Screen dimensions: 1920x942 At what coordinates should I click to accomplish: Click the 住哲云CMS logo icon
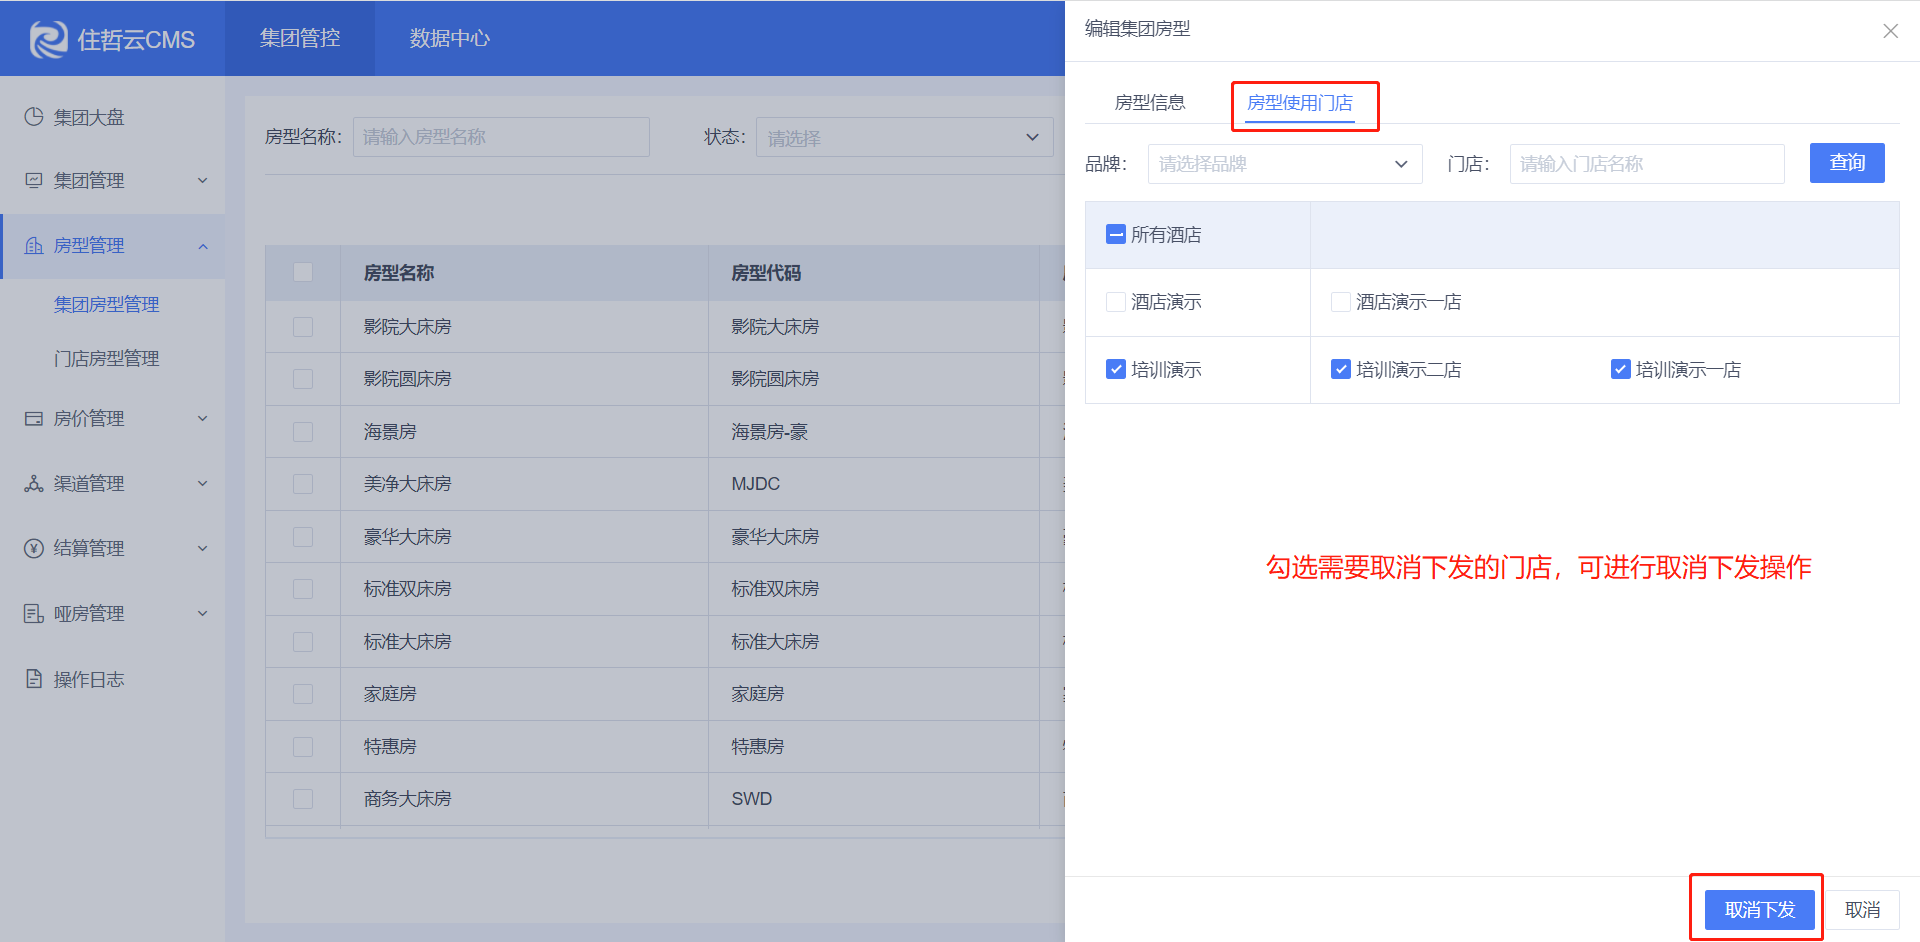[48, 39]
